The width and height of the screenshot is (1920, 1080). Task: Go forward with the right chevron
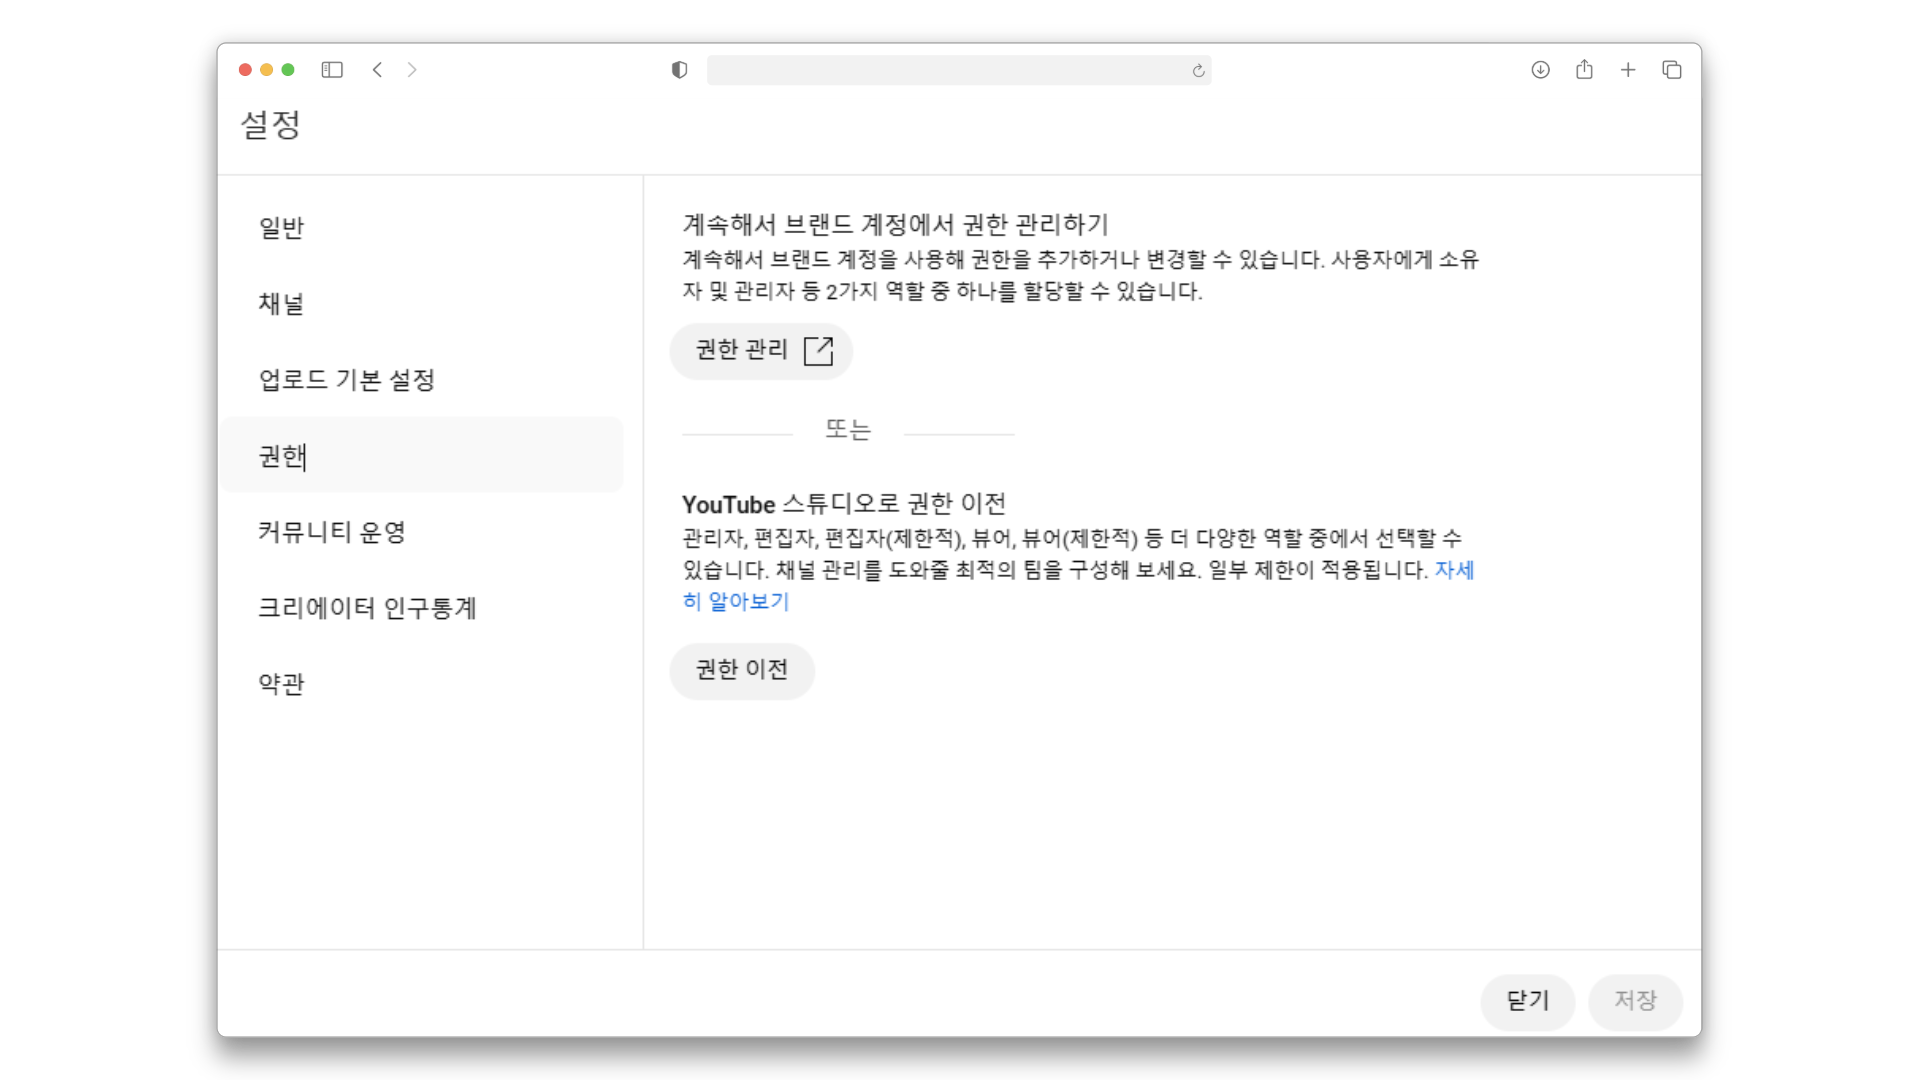pyautogui.click(x=412, y=70)
